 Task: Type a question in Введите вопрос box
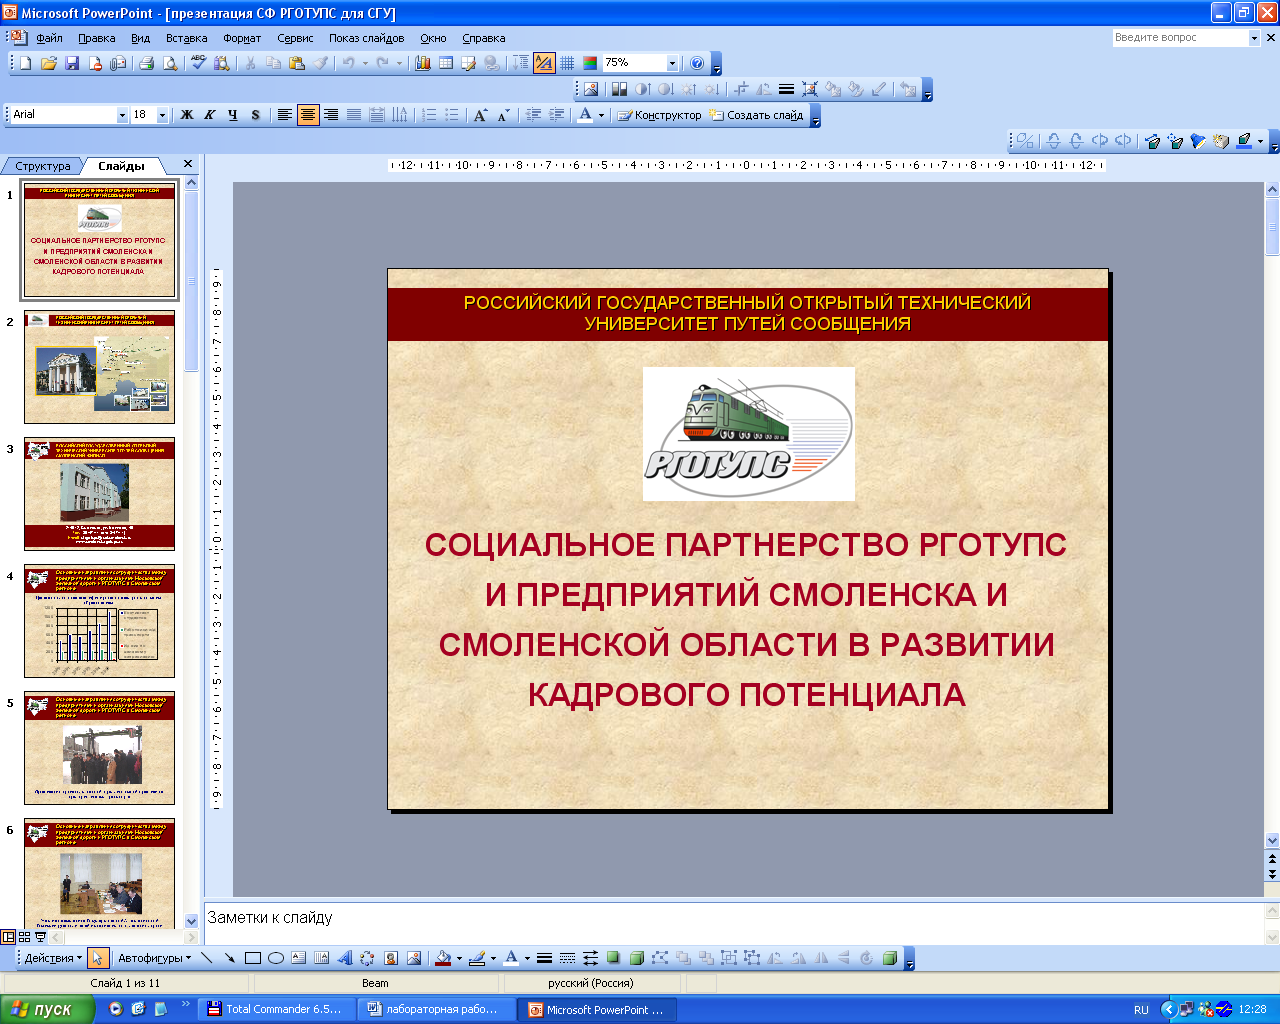click(x=1180, y=38)
